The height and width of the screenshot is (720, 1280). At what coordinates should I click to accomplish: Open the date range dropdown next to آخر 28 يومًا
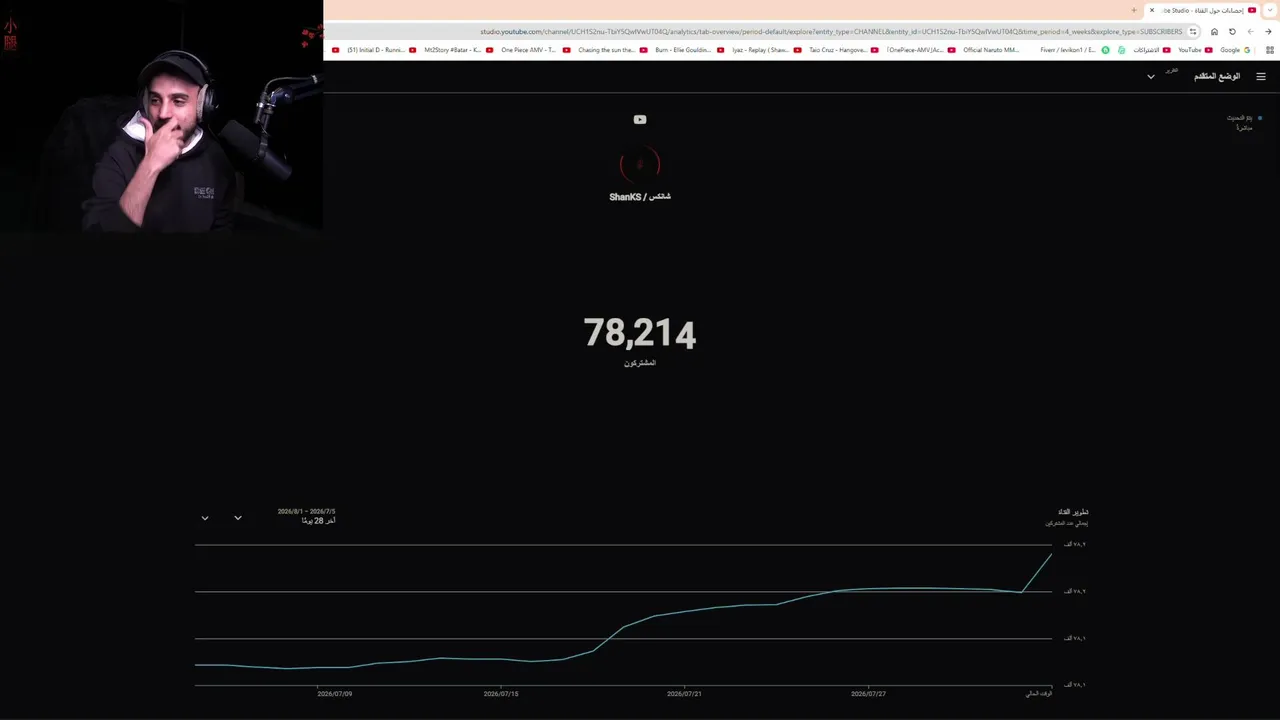pos(238,518)
